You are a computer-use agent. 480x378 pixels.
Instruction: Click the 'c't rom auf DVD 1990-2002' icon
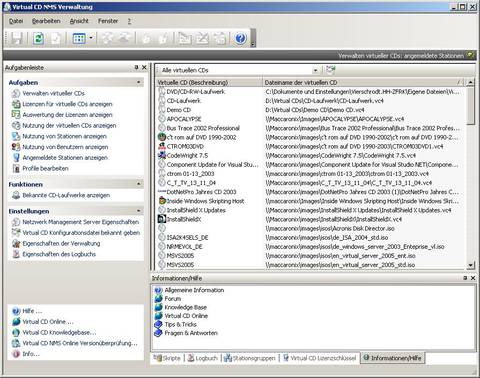pyautogui.click(x=162, y=137)
